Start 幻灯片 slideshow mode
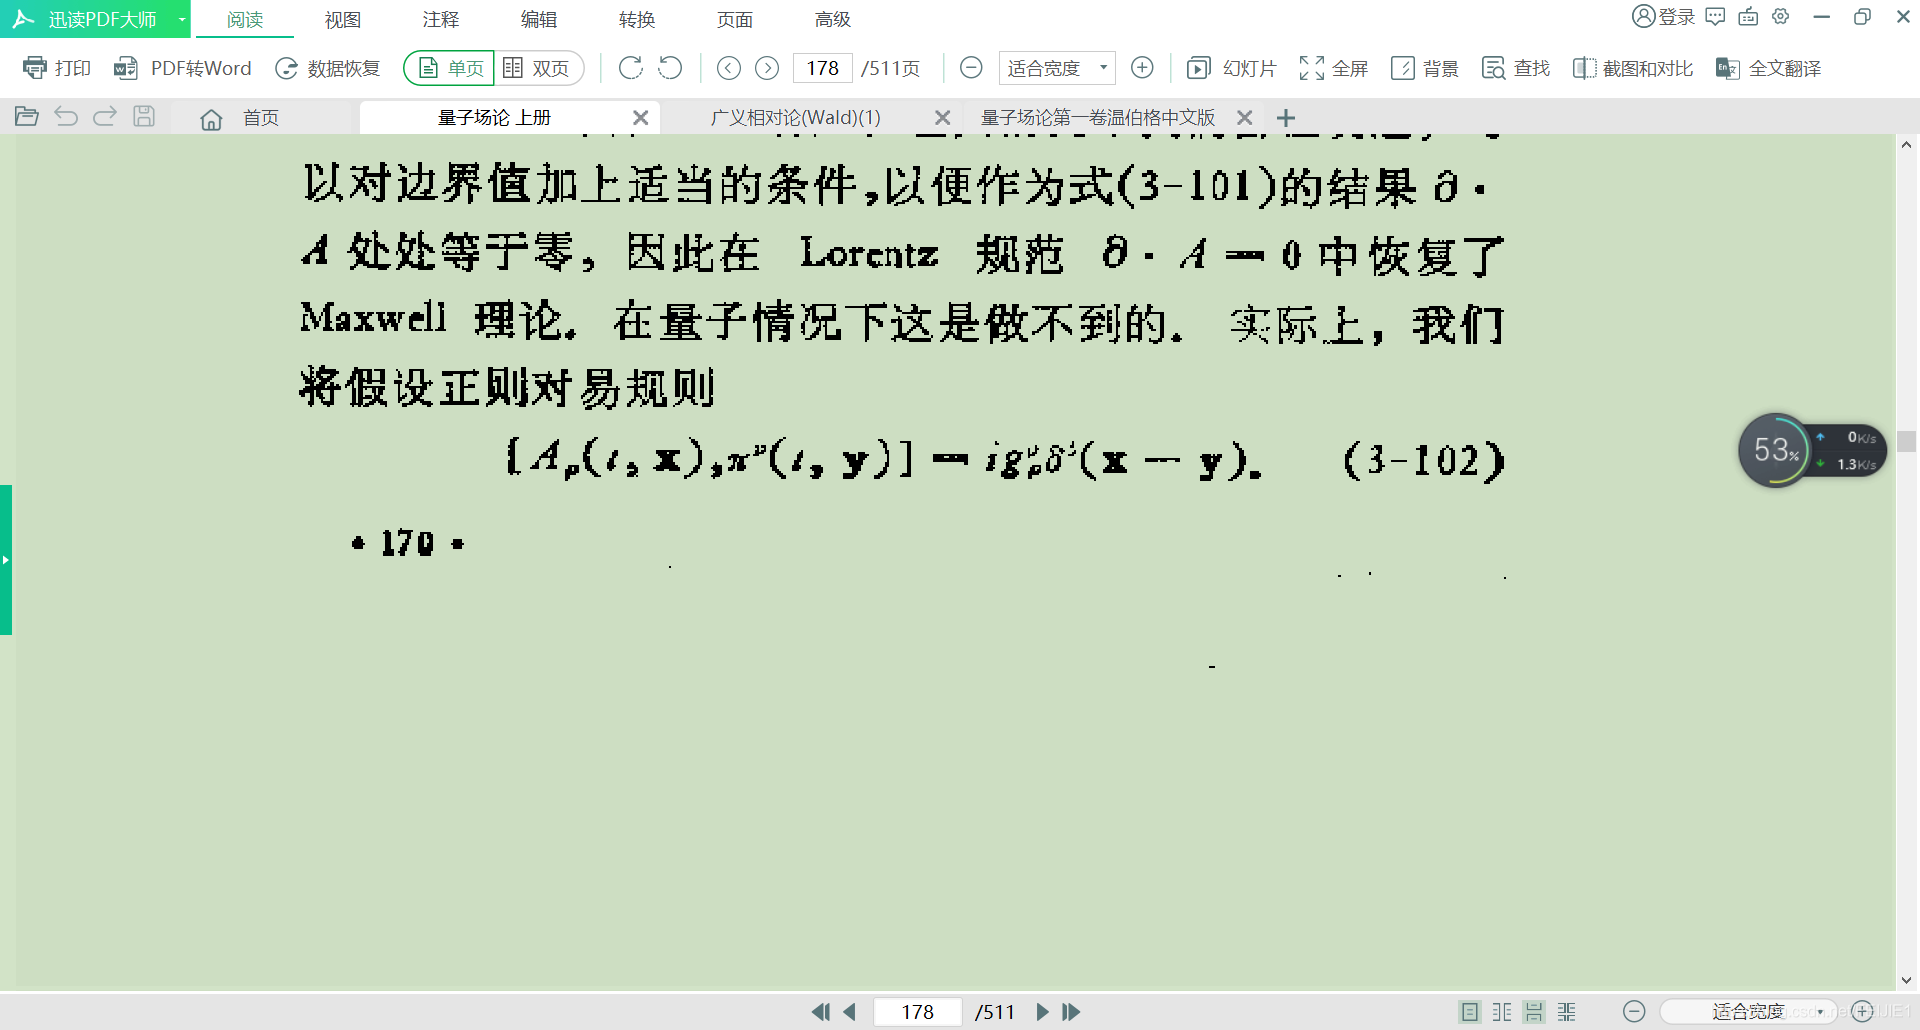This screenshot has height=1030, width=1920. (1231, 68)
